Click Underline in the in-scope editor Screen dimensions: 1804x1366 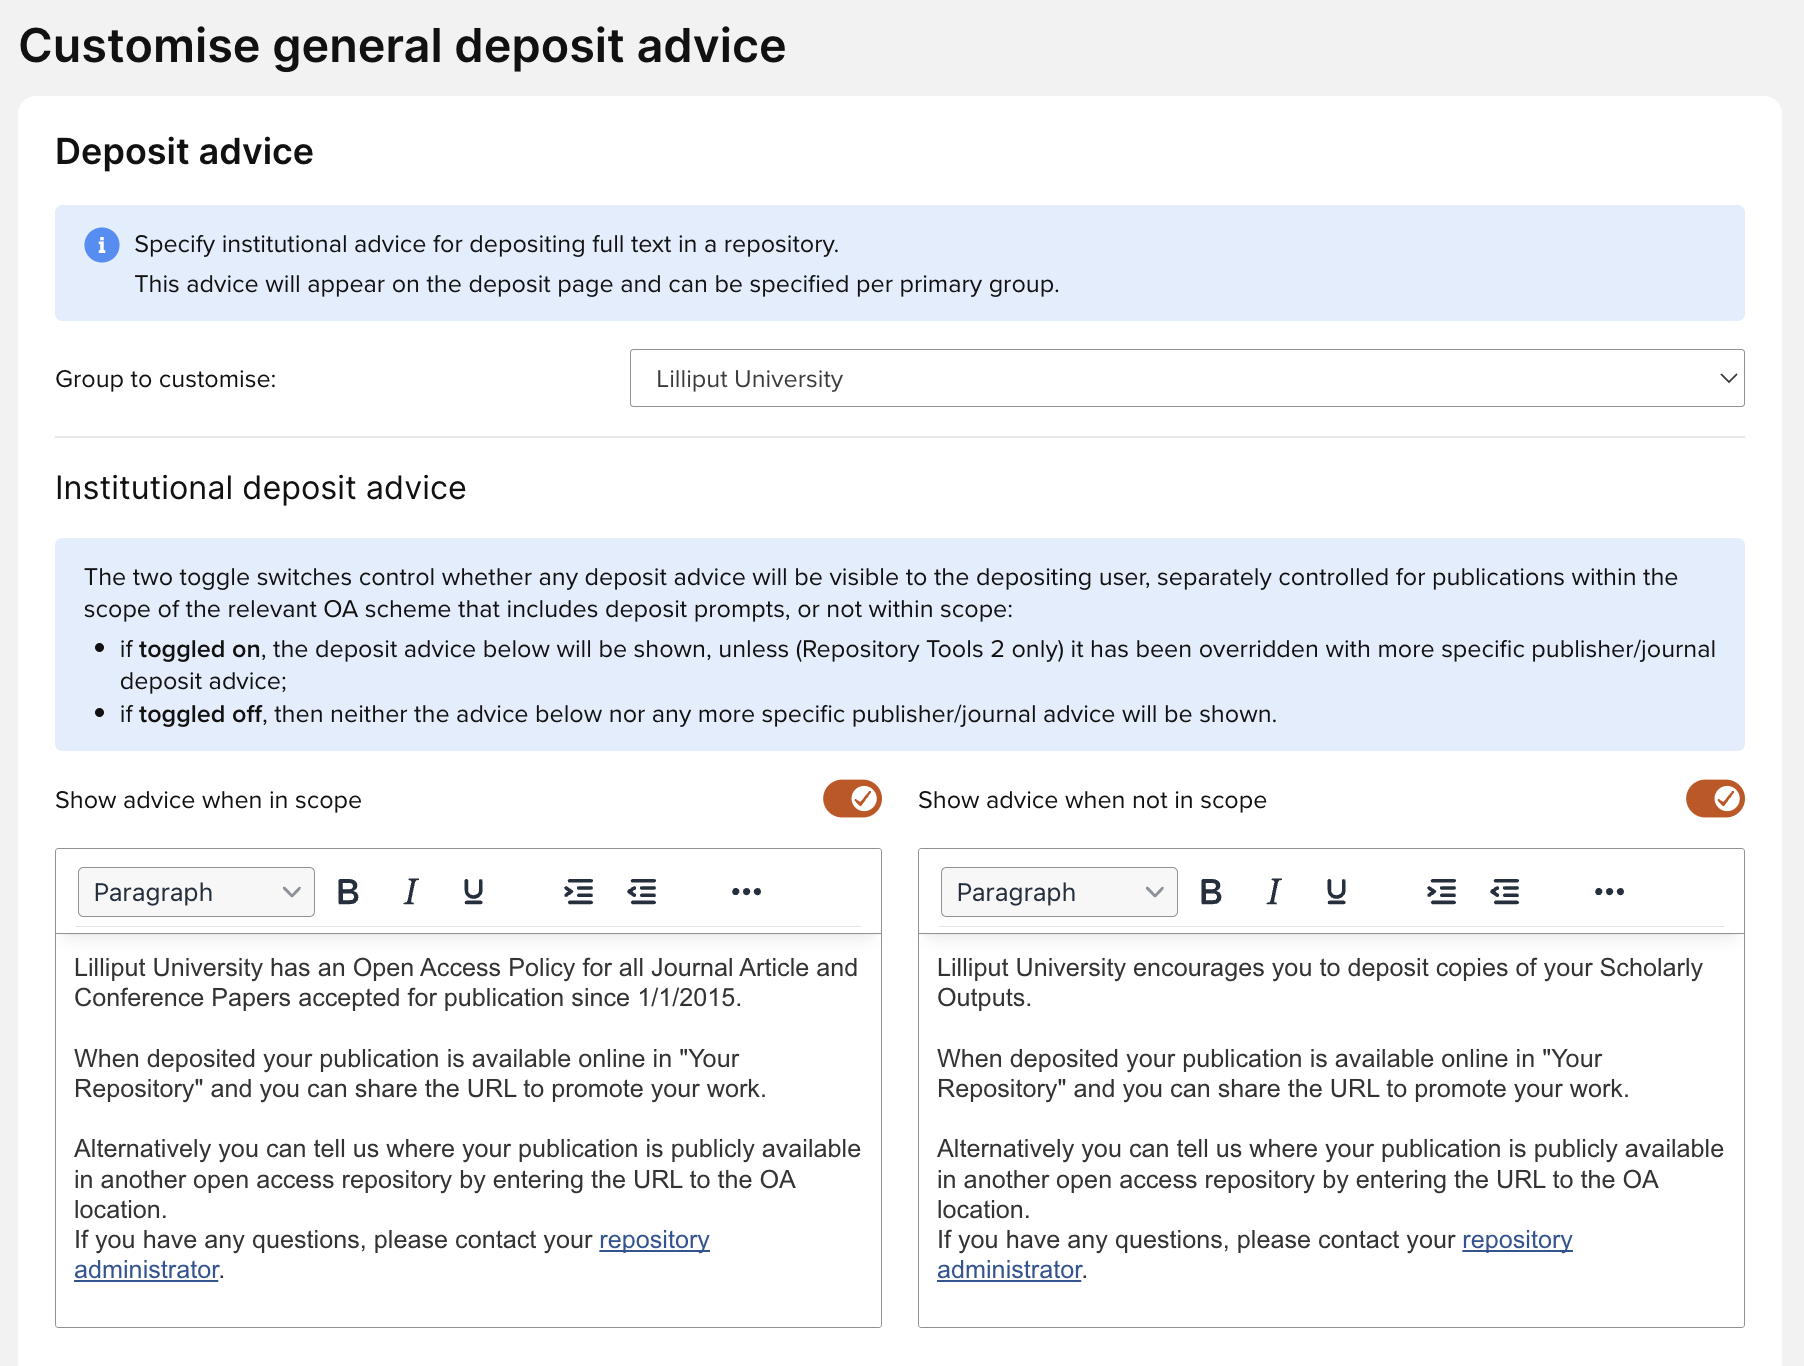(x=473, y=891)
